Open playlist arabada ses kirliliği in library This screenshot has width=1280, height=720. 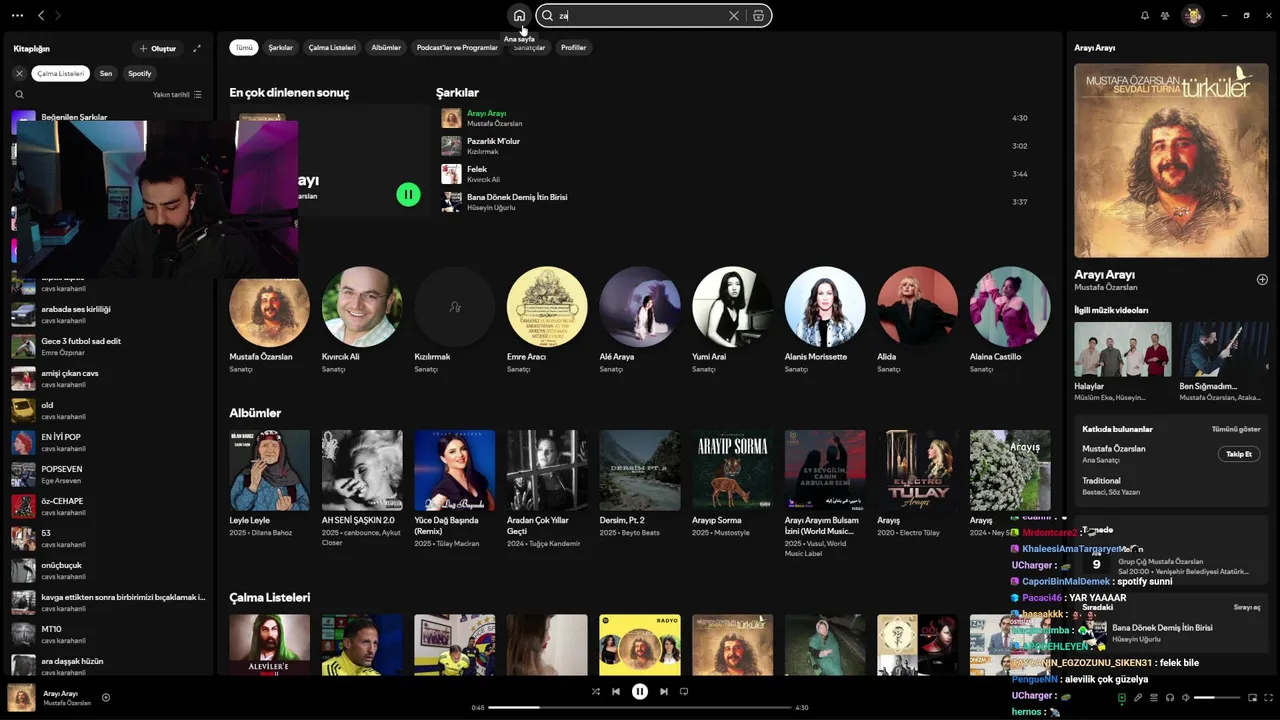[x=108, y=314]
